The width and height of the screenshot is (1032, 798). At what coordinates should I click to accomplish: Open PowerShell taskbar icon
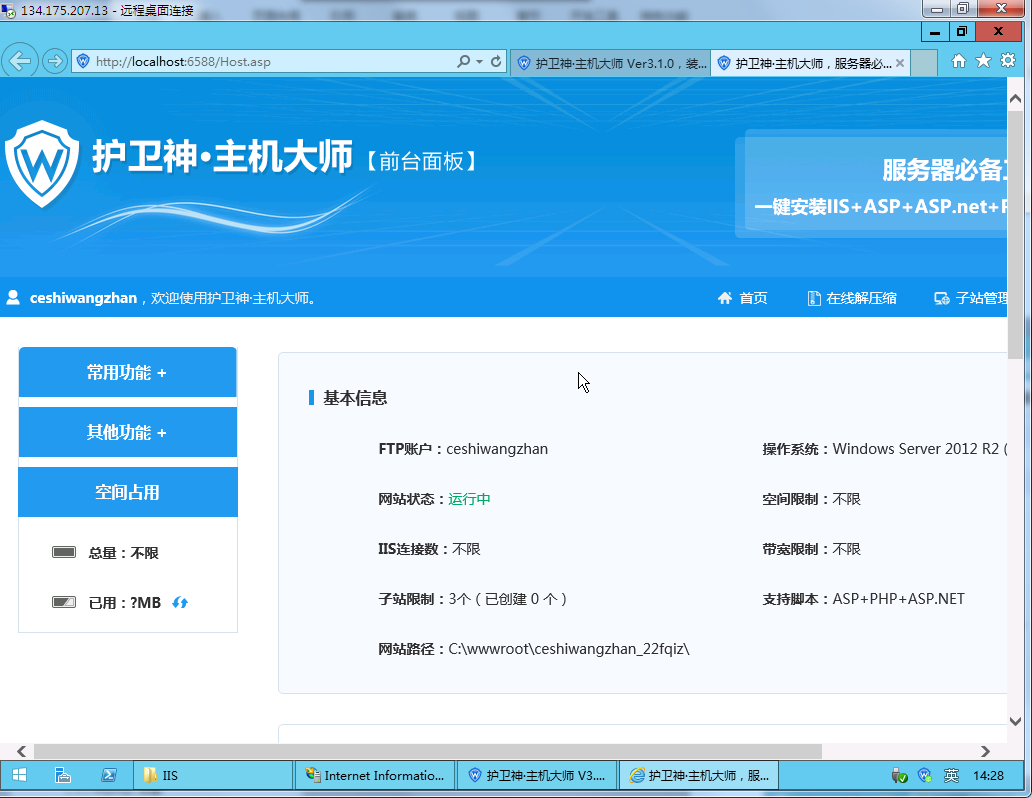109,776
